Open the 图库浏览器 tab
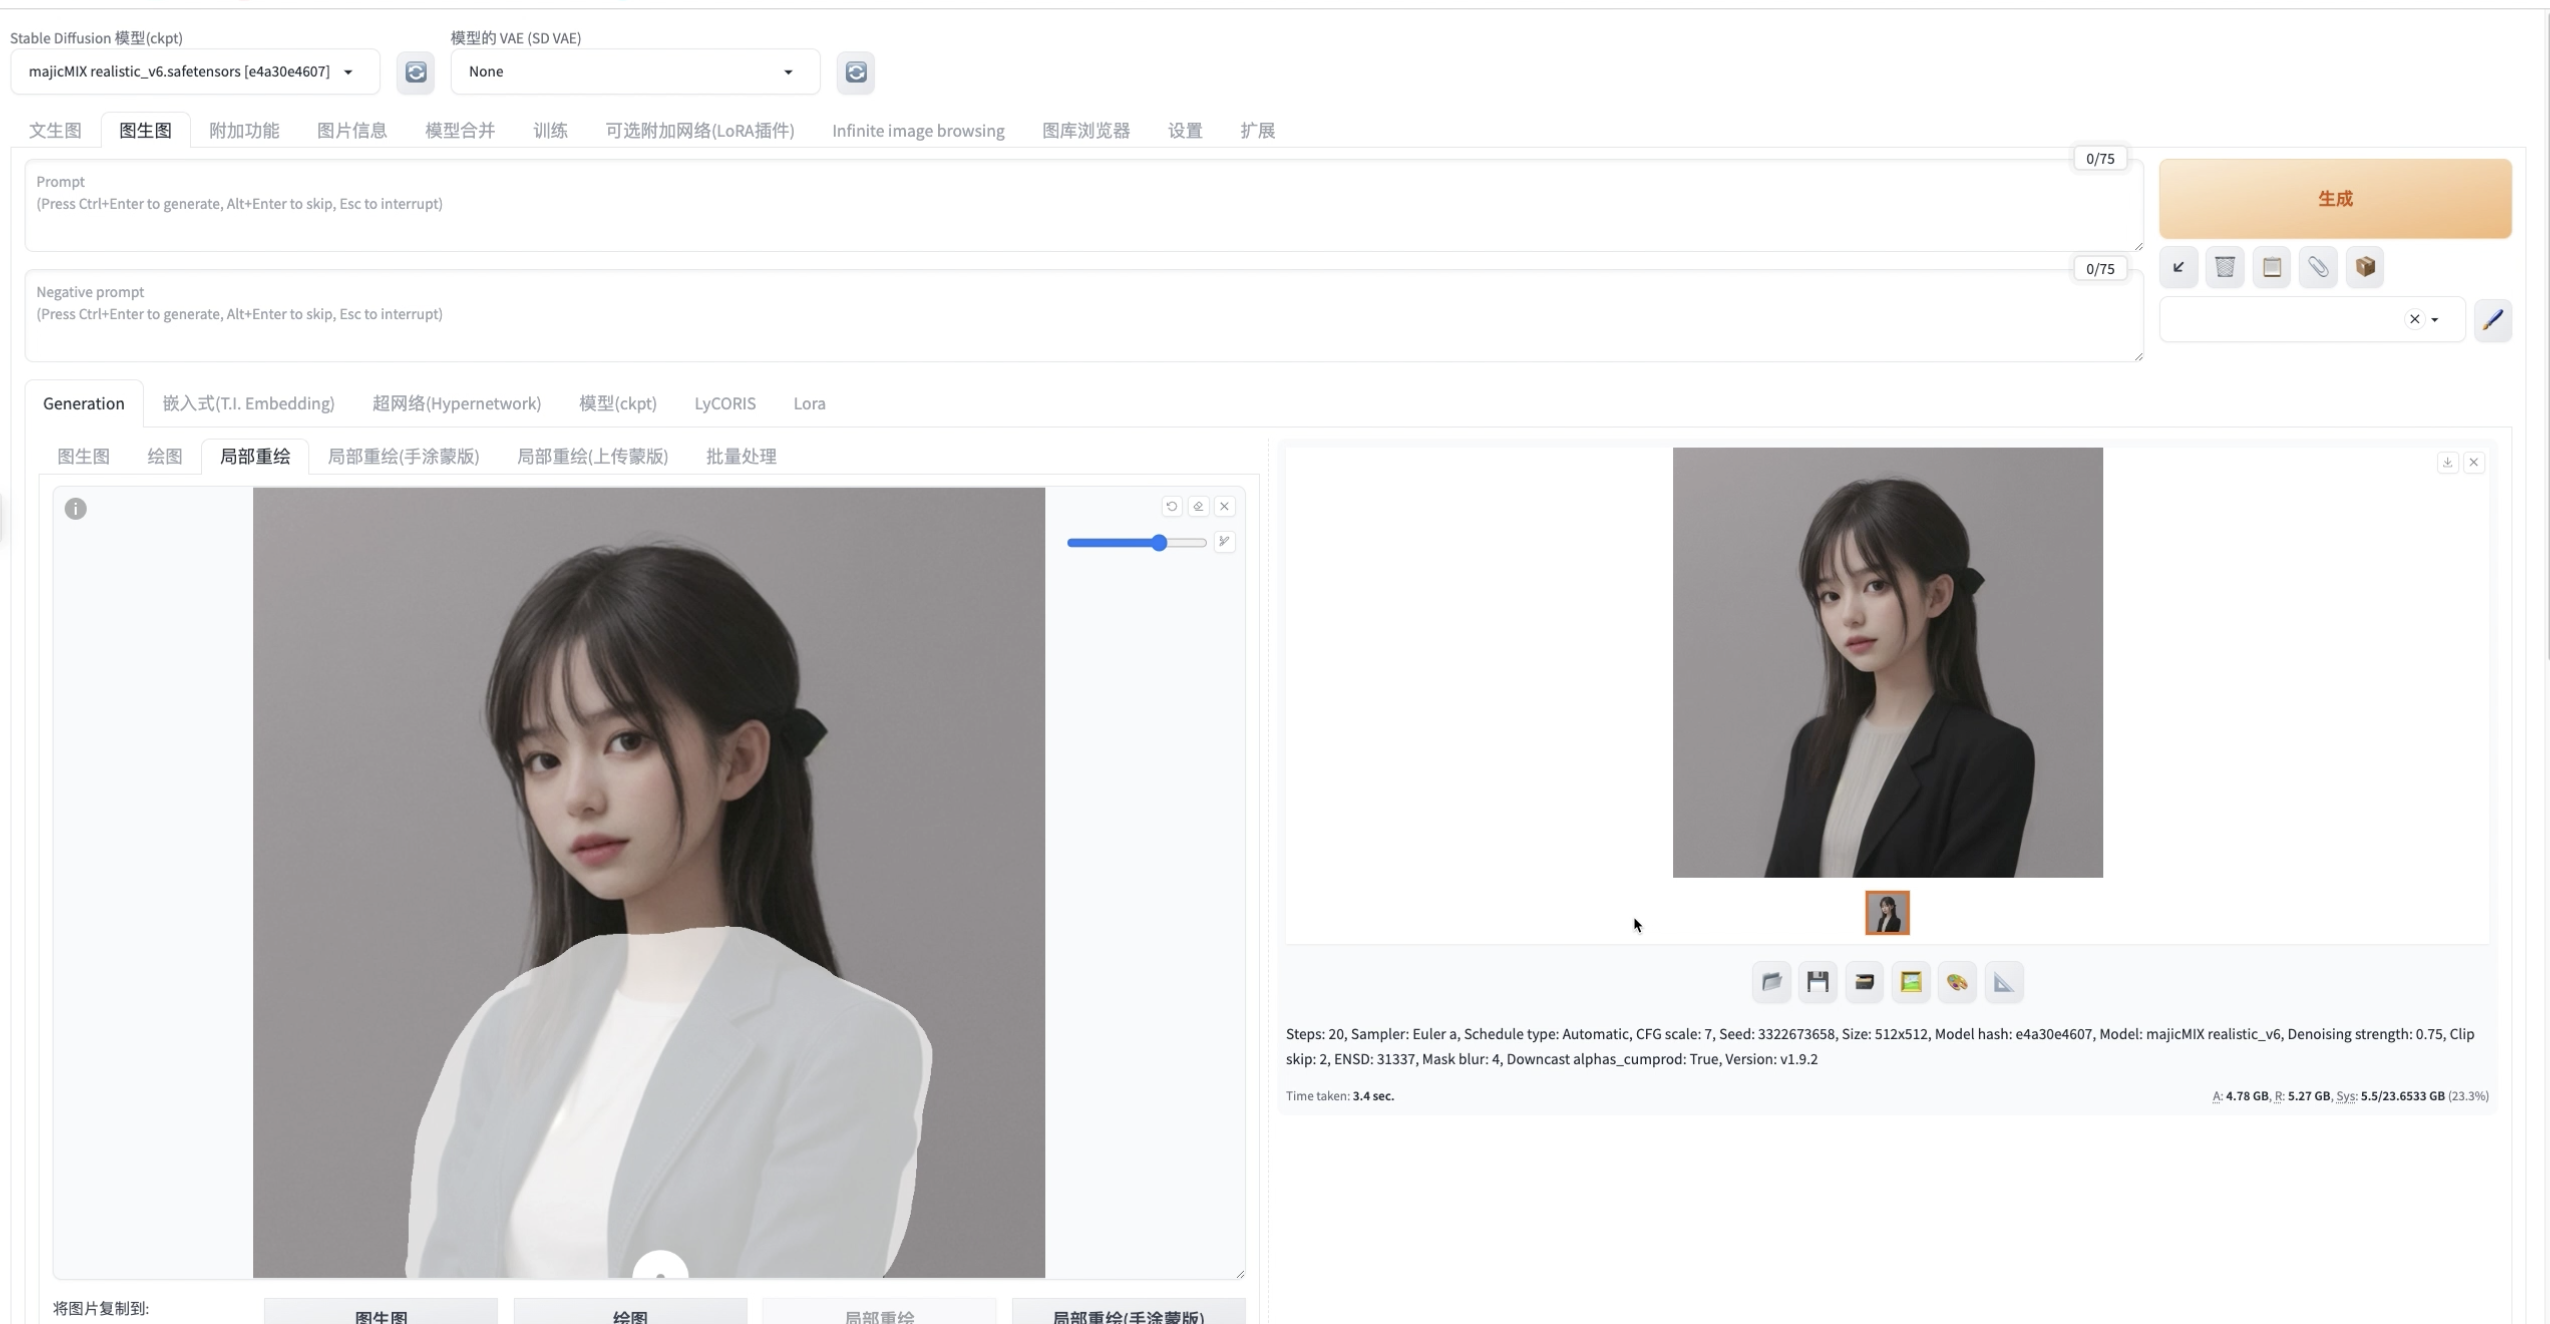 tap(1086, 130)
